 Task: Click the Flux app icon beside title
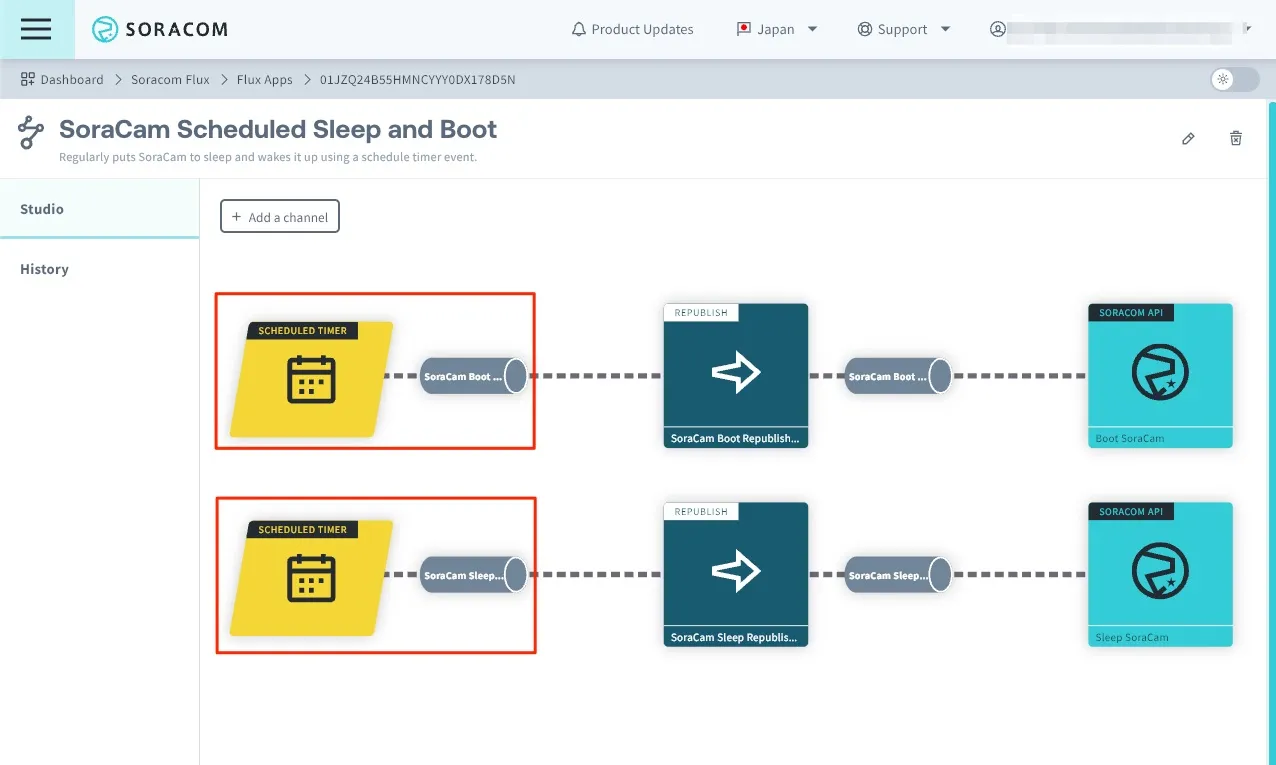(31, 133)
